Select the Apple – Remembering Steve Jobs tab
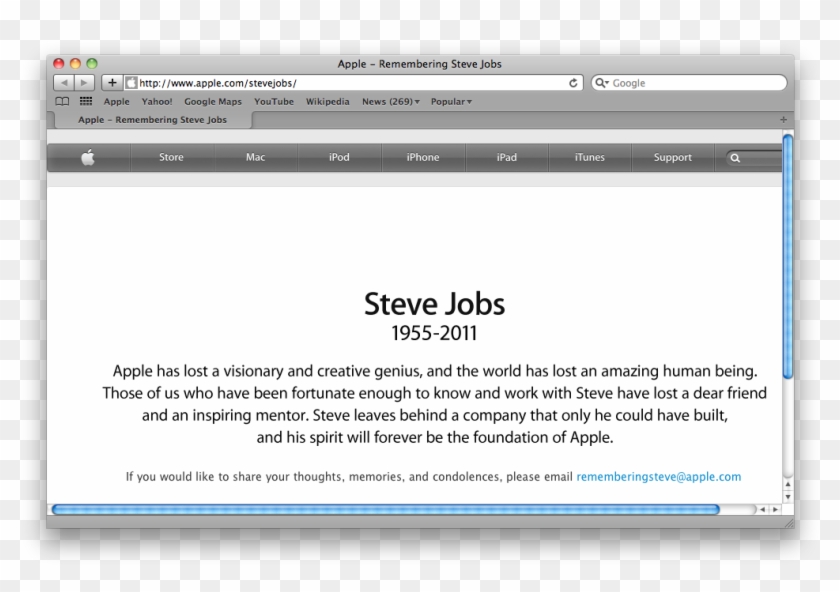840x592 pixels. (x=152, y=120)
